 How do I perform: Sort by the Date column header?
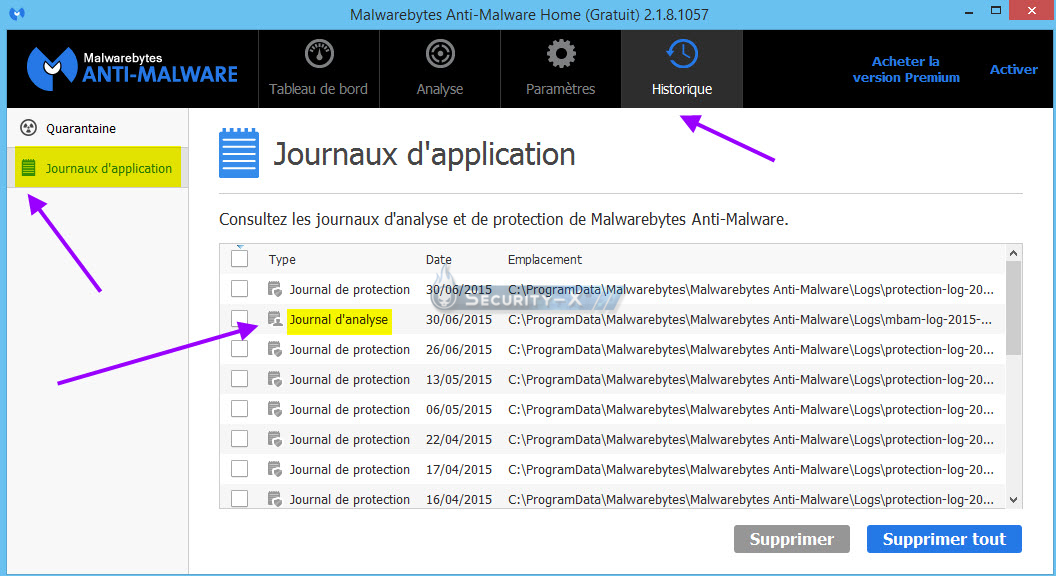438,259
